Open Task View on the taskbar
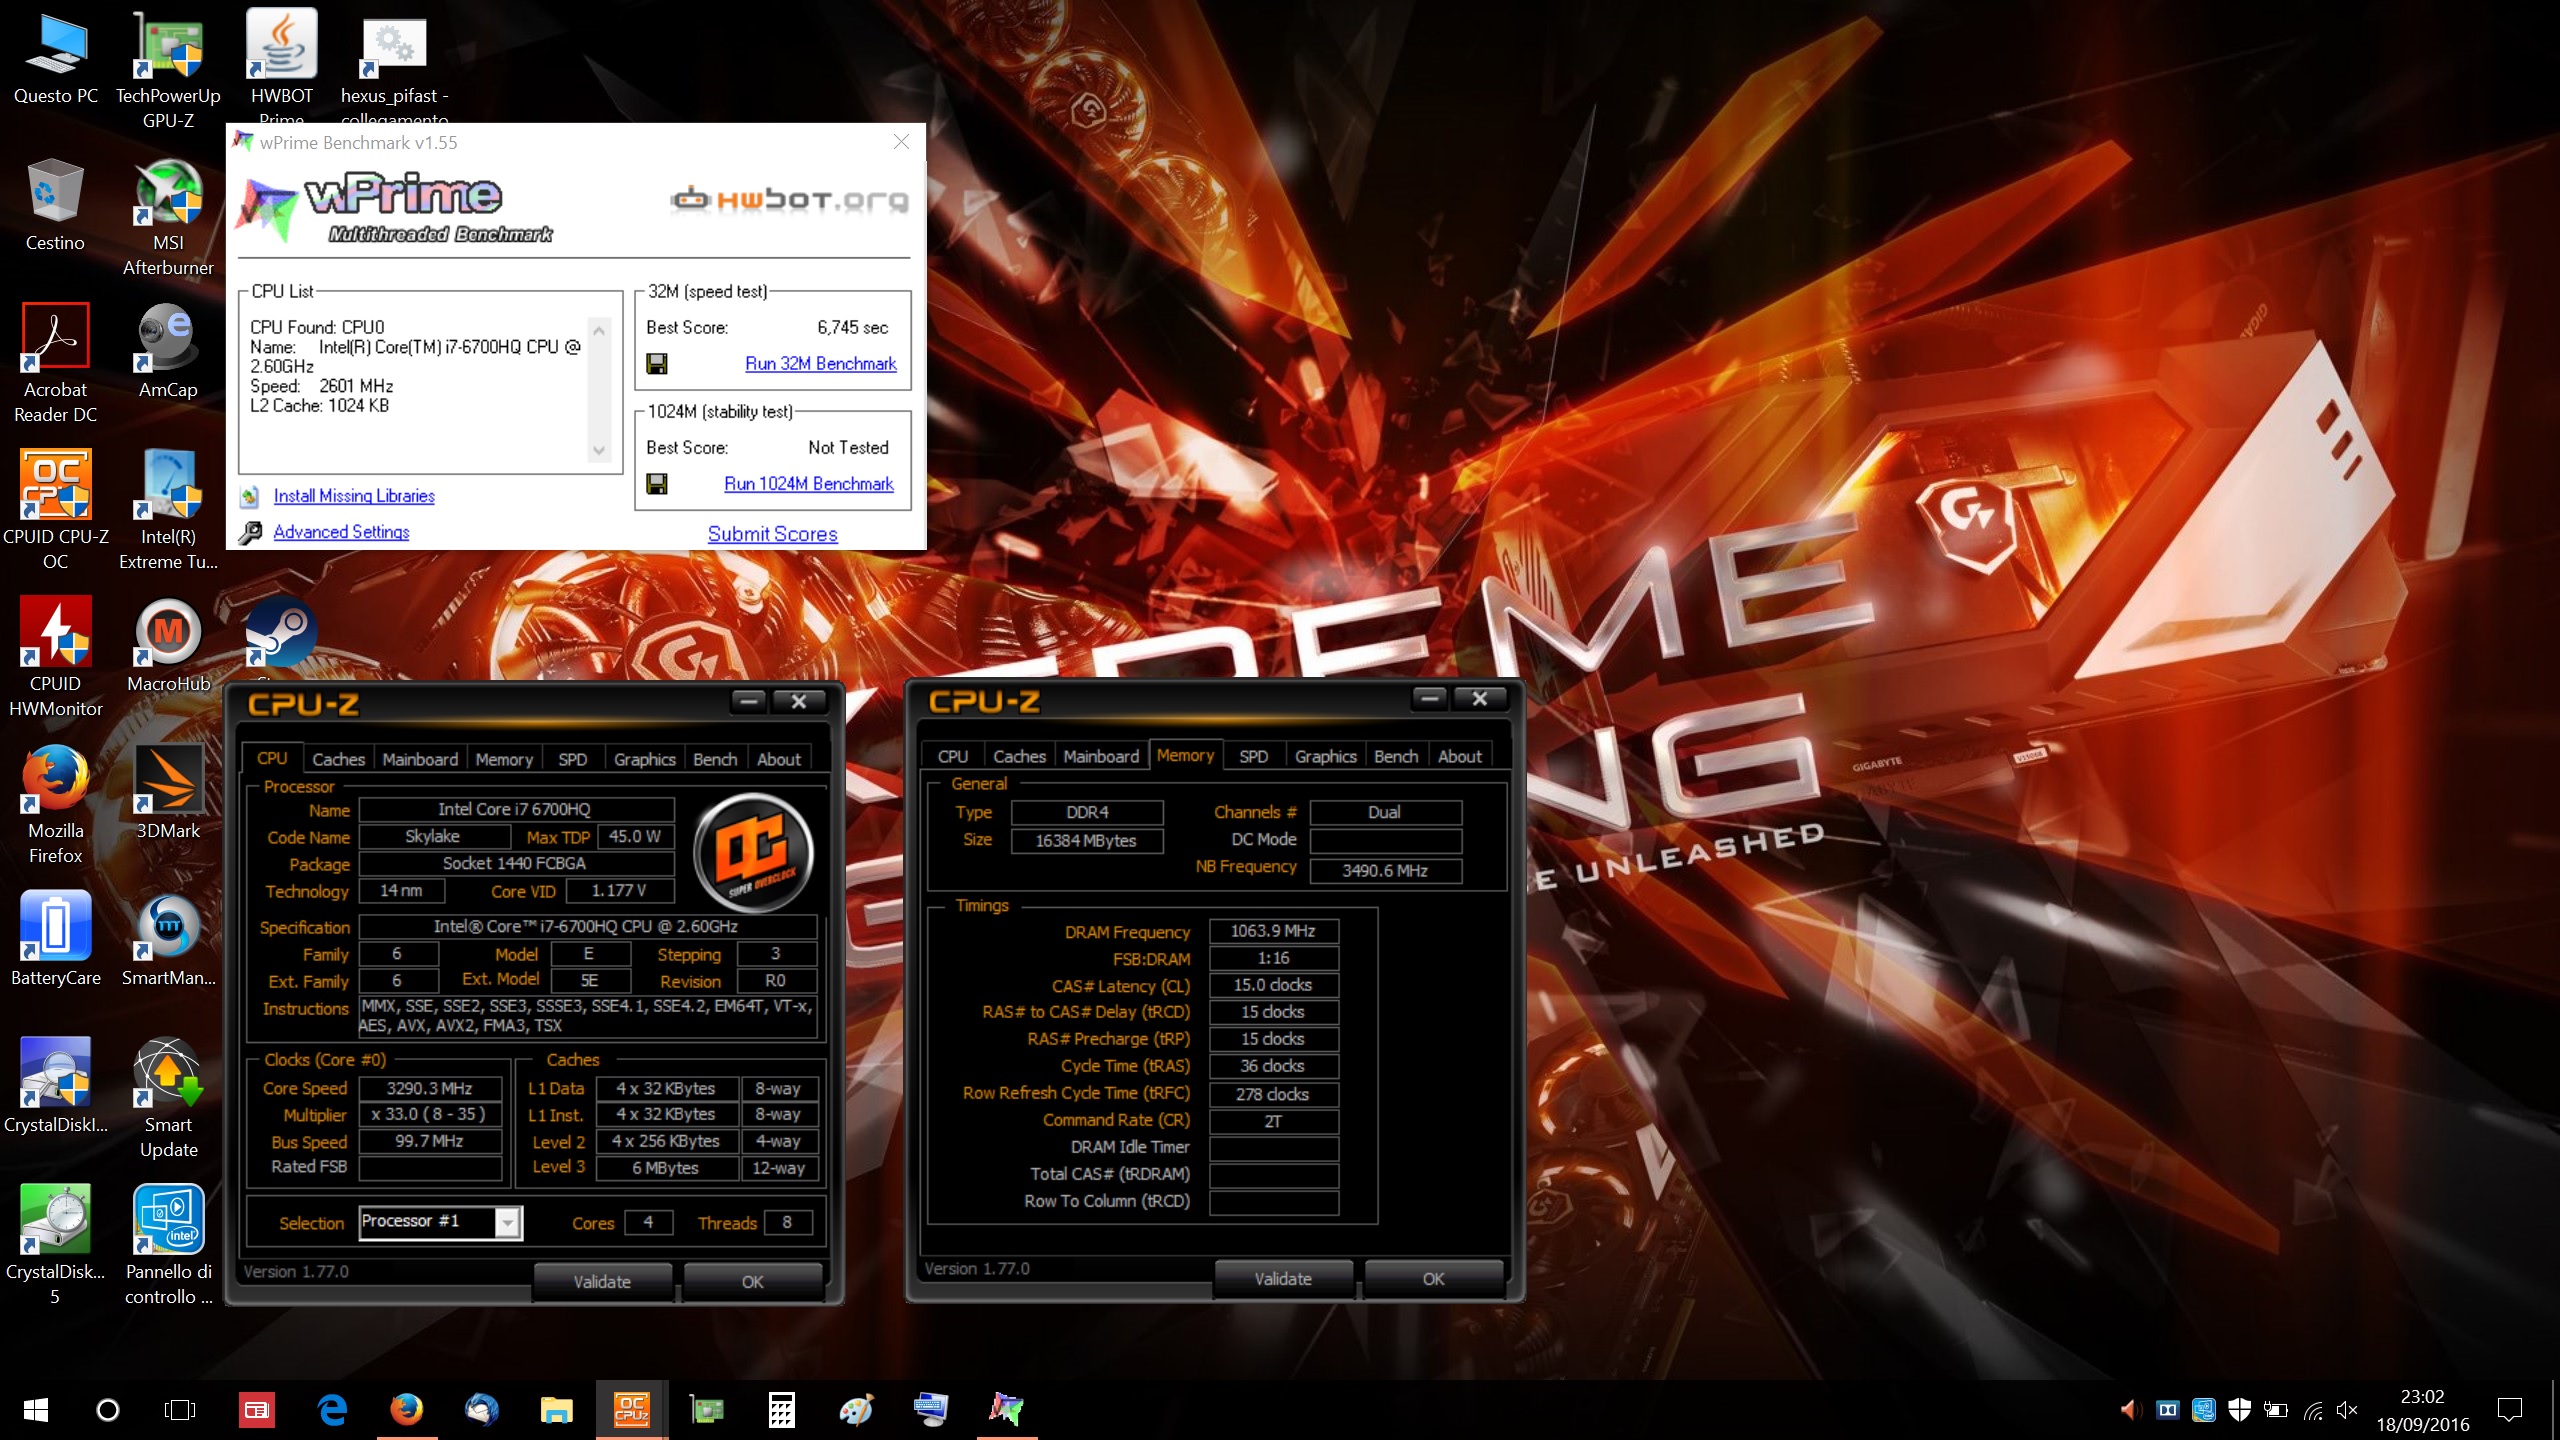 tap(179, 1410)
